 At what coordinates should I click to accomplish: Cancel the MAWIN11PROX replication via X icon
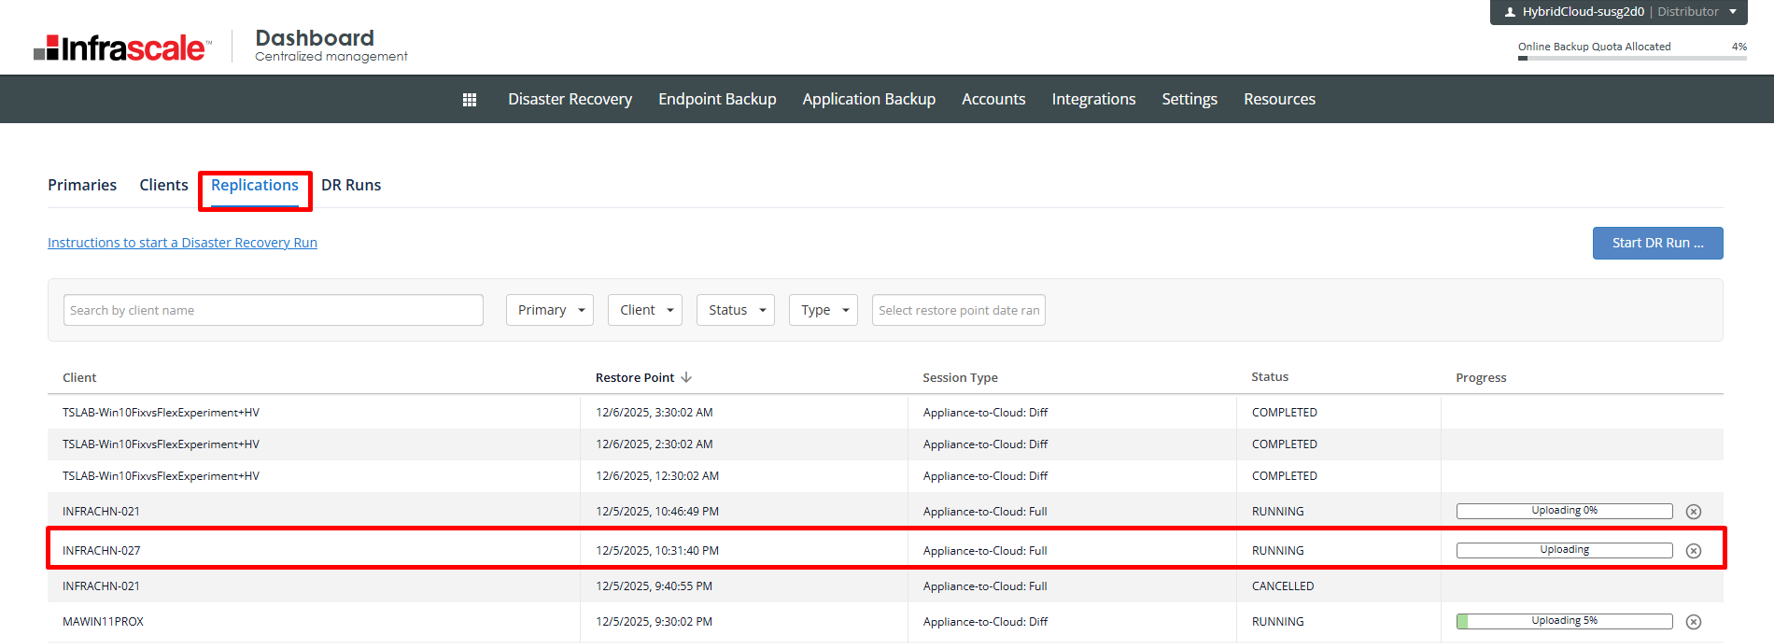pos(1693,622)
